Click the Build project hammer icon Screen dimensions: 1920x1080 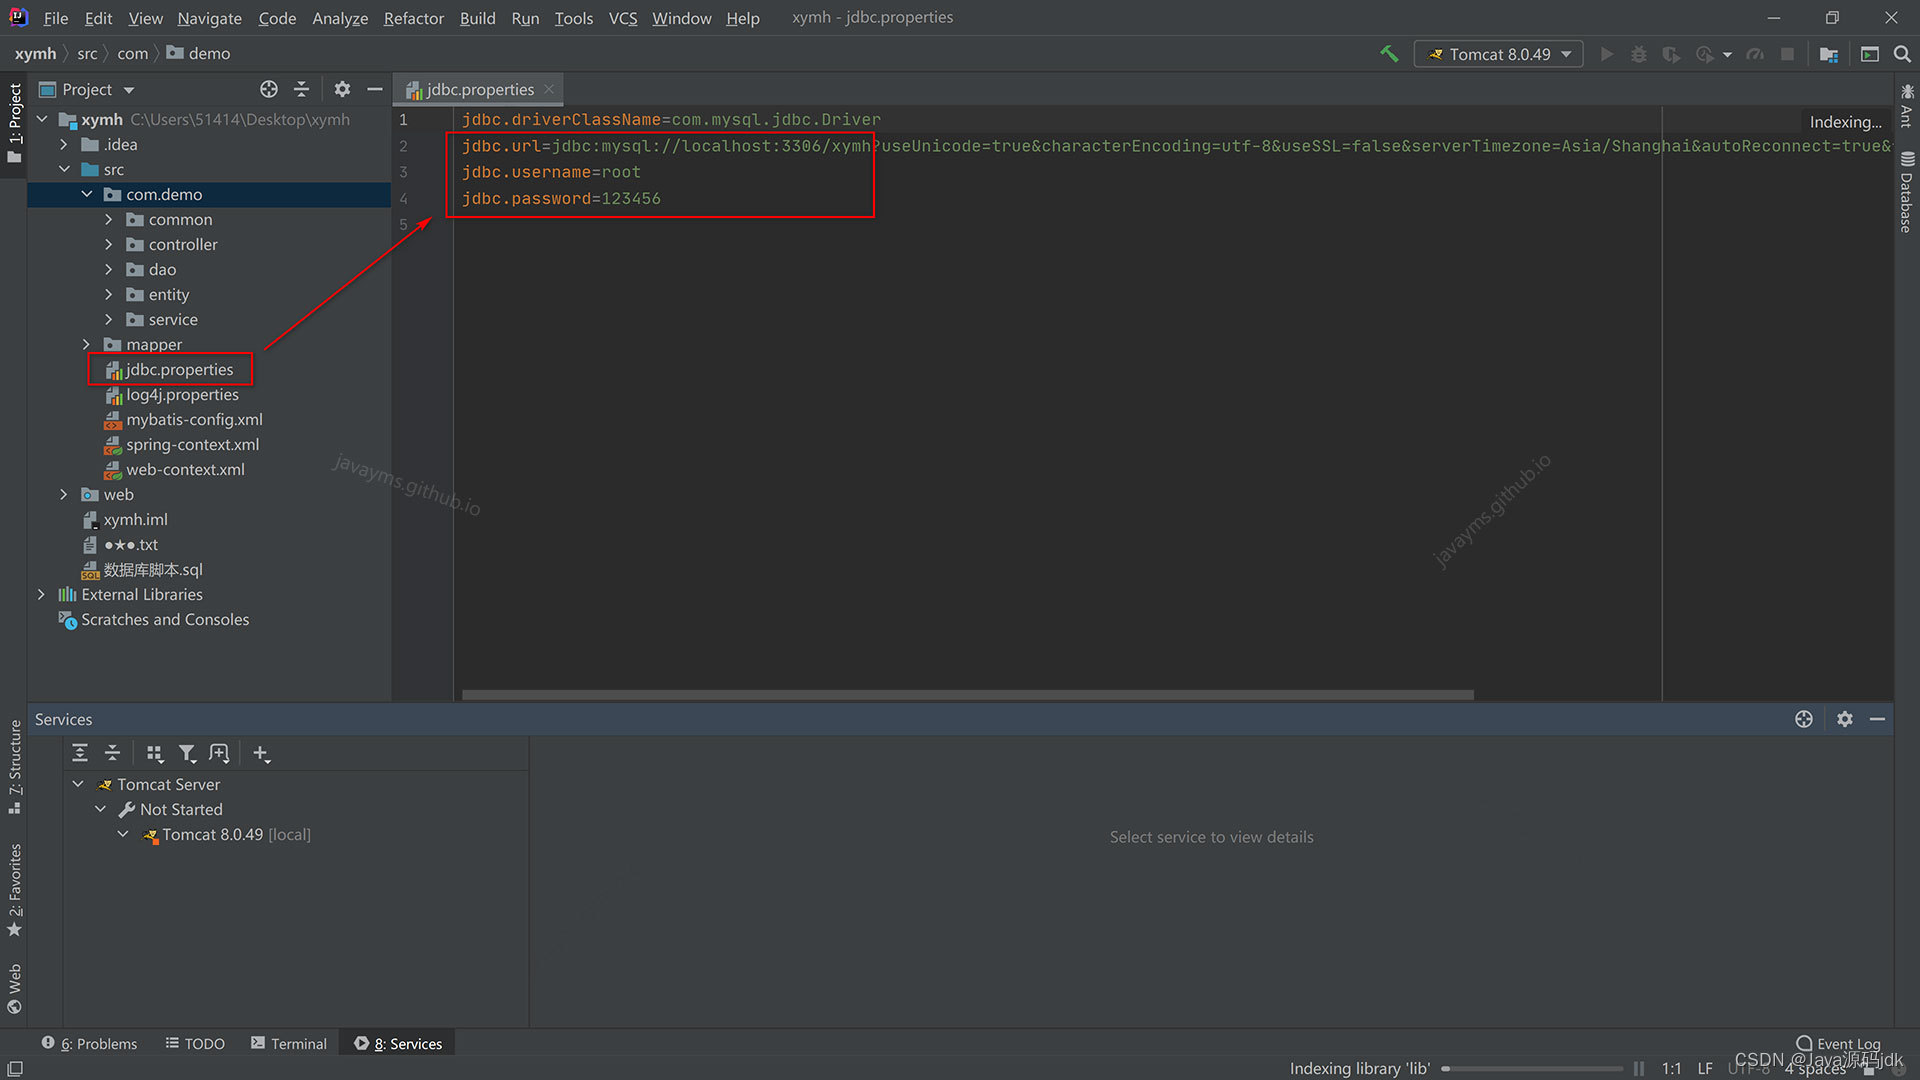click(1389, 54)
